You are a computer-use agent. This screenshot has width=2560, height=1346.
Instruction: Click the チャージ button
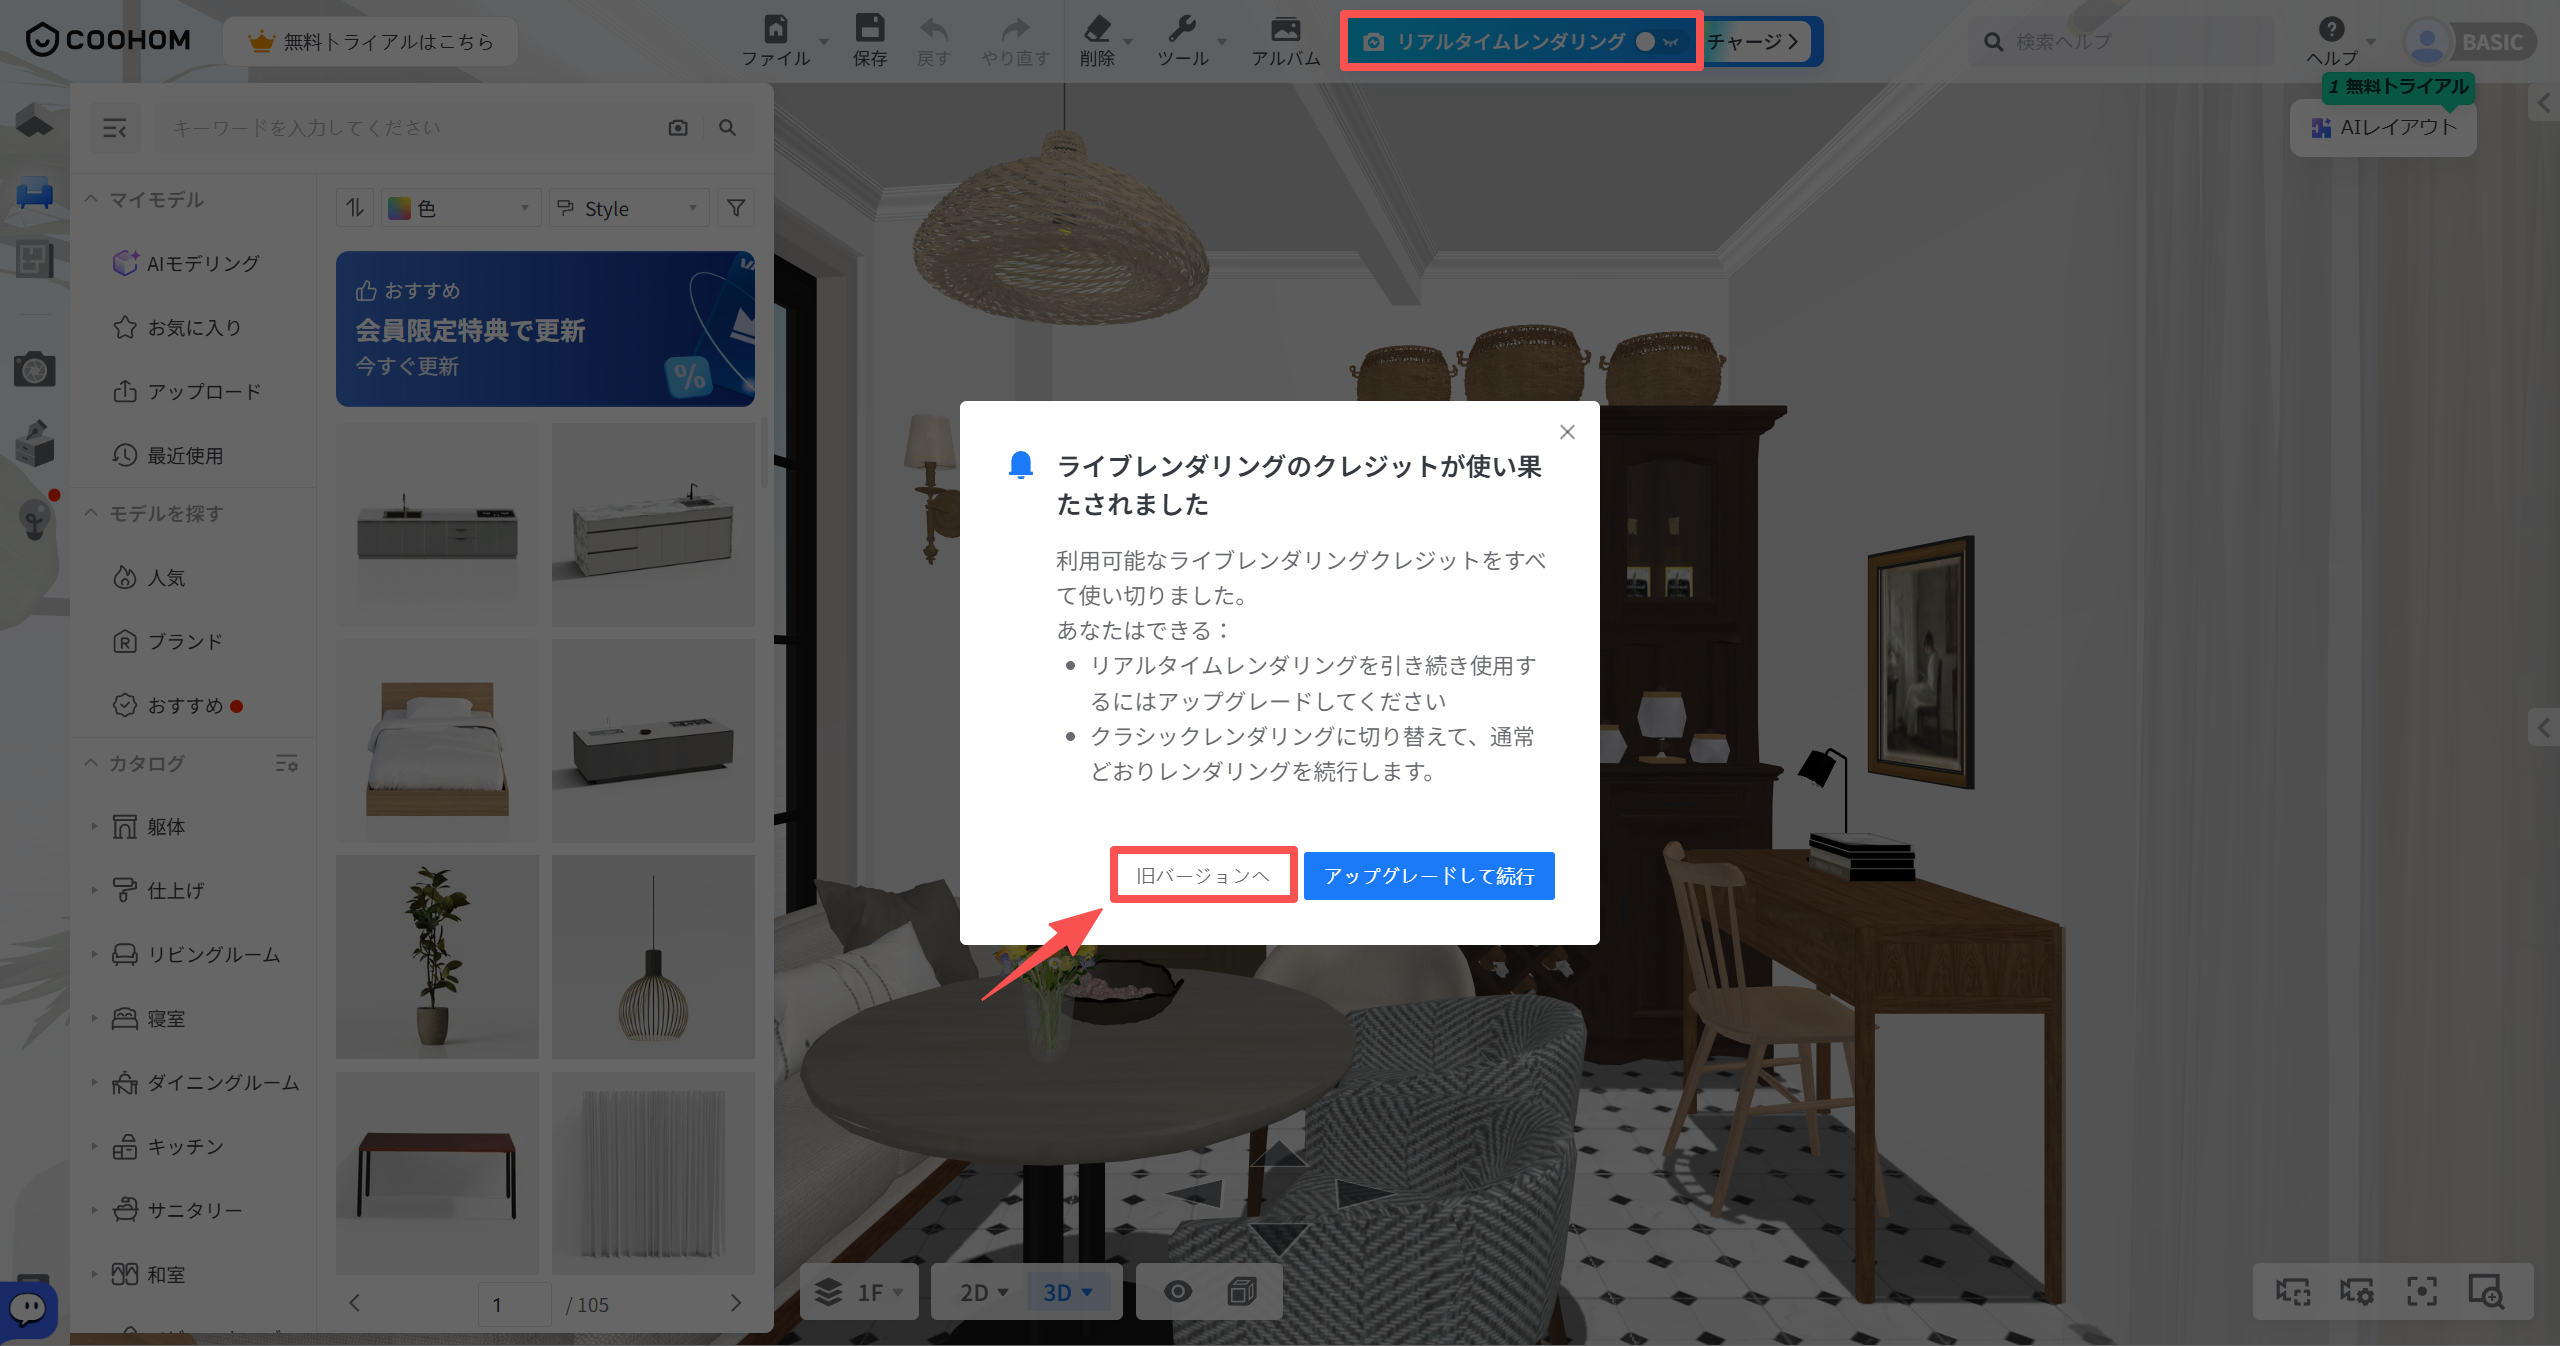point(1754,42)
